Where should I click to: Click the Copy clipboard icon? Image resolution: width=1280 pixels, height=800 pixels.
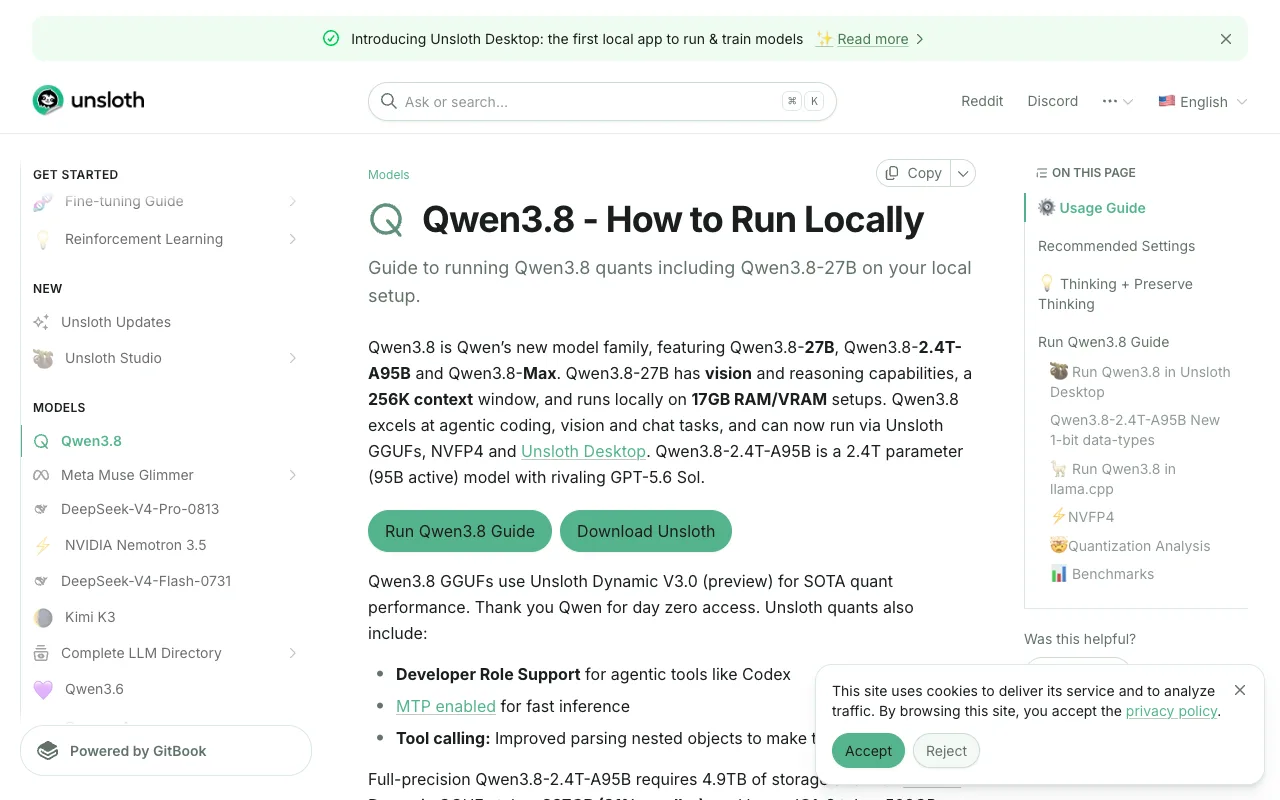tap(892, 173)
